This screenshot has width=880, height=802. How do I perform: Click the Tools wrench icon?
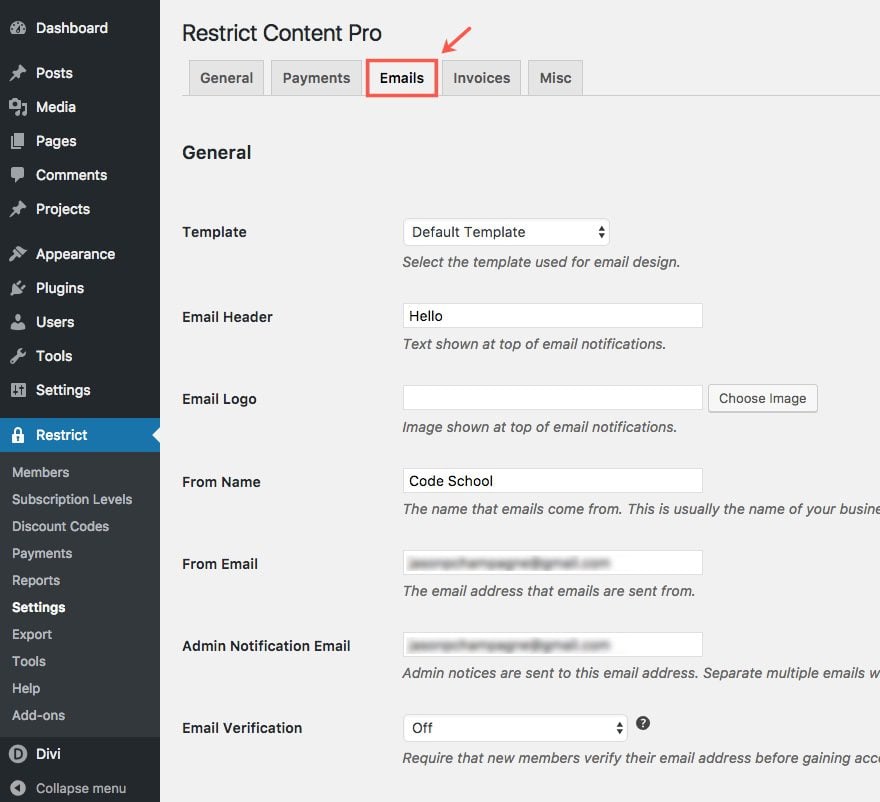(x=18, y=356)
